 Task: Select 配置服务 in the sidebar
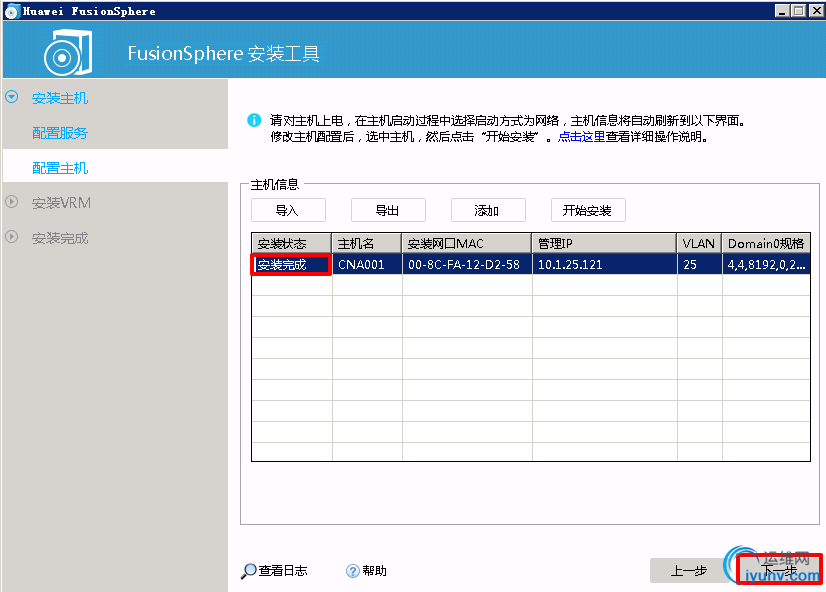(60, 133)
